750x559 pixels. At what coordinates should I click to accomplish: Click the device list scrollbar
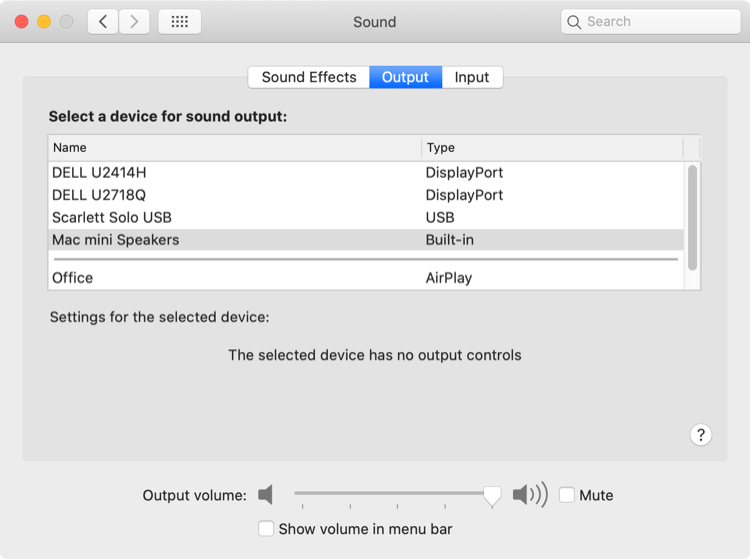coord(692,215)
